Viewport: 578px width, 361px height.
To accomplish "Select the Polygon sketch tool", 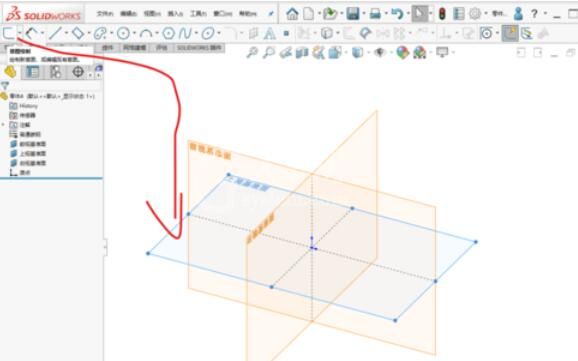I will pyautogui.click(x=169, y=34).
